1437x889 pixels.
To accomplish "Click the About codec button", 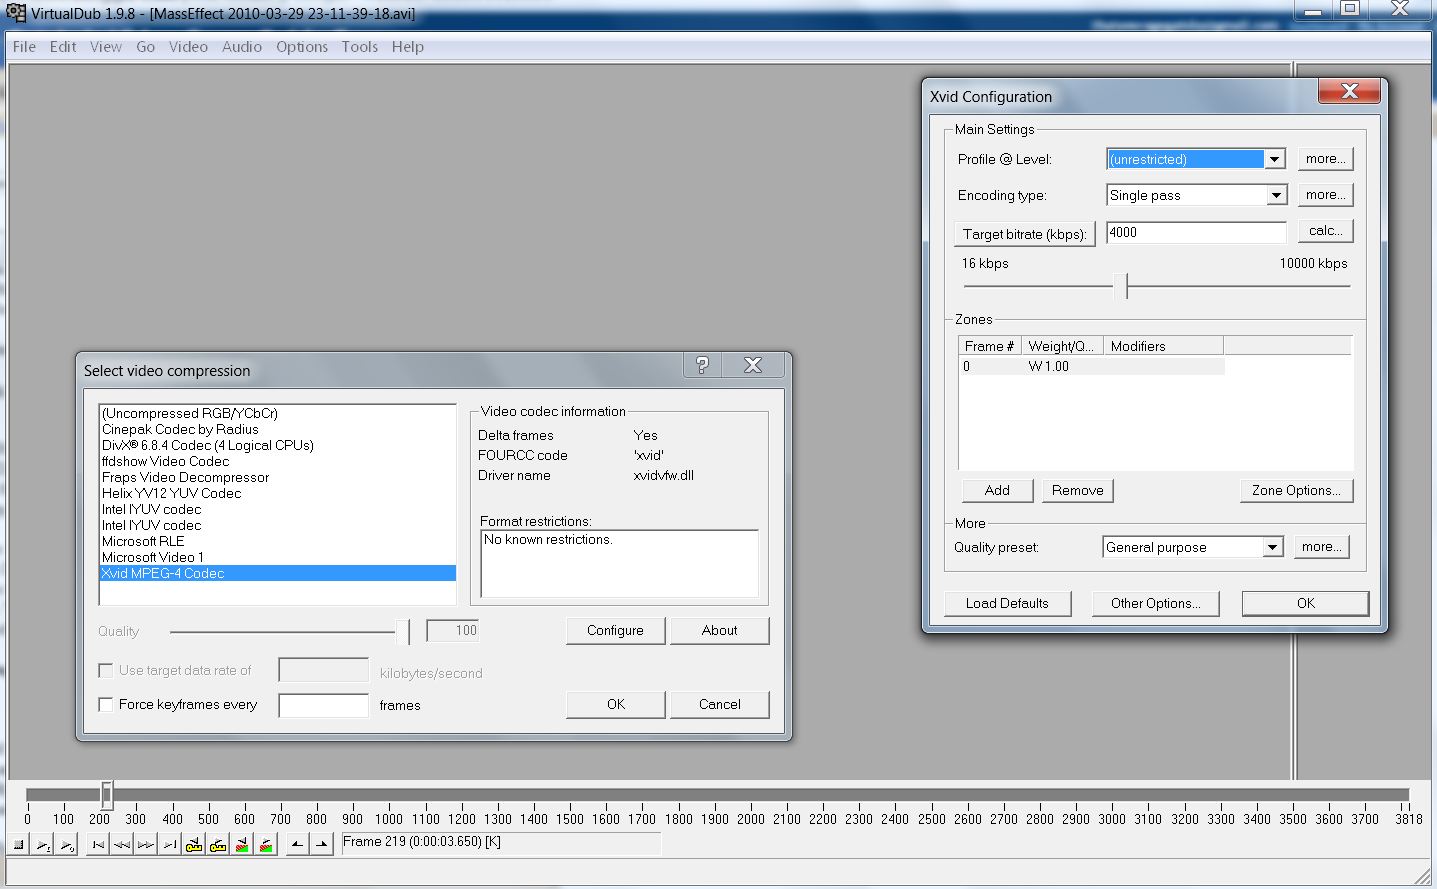I will tap(719, 630).
